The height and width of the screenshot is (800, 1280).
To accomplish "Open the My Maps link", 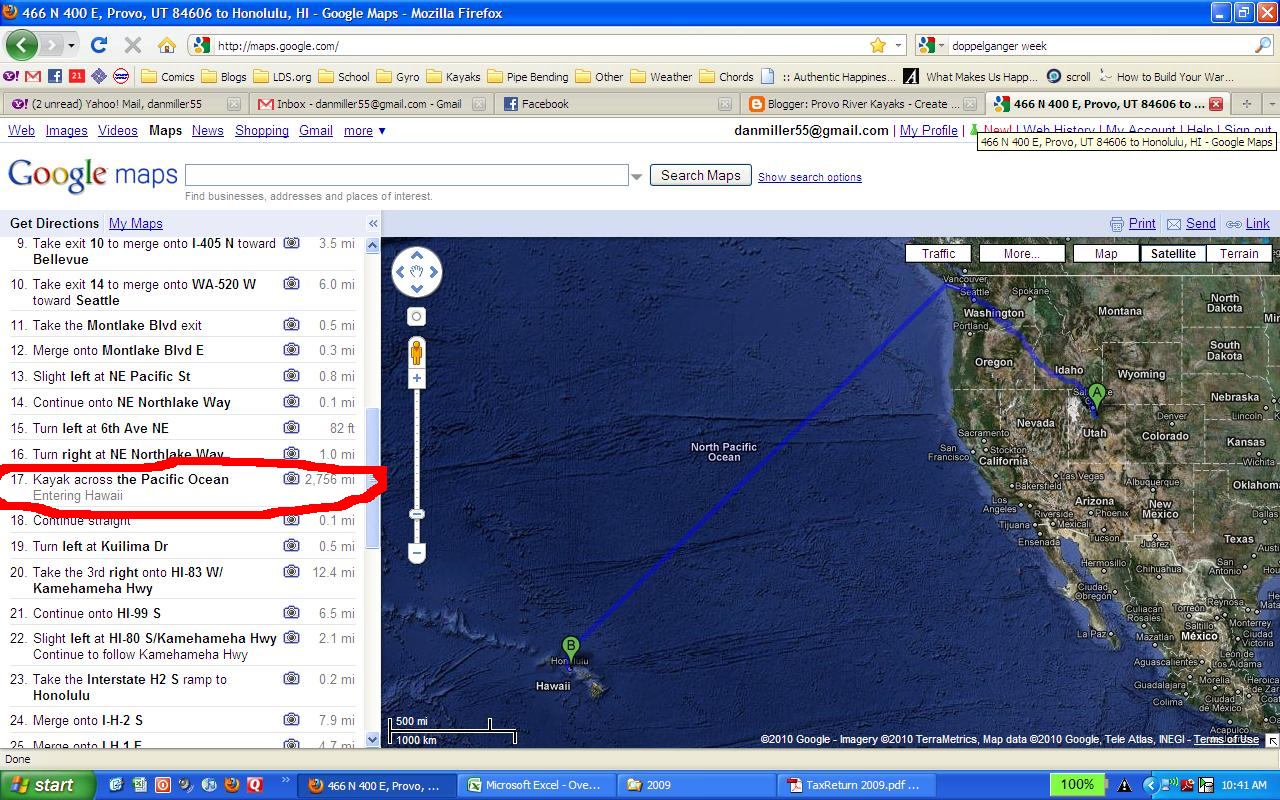I will tap(135, 224).
